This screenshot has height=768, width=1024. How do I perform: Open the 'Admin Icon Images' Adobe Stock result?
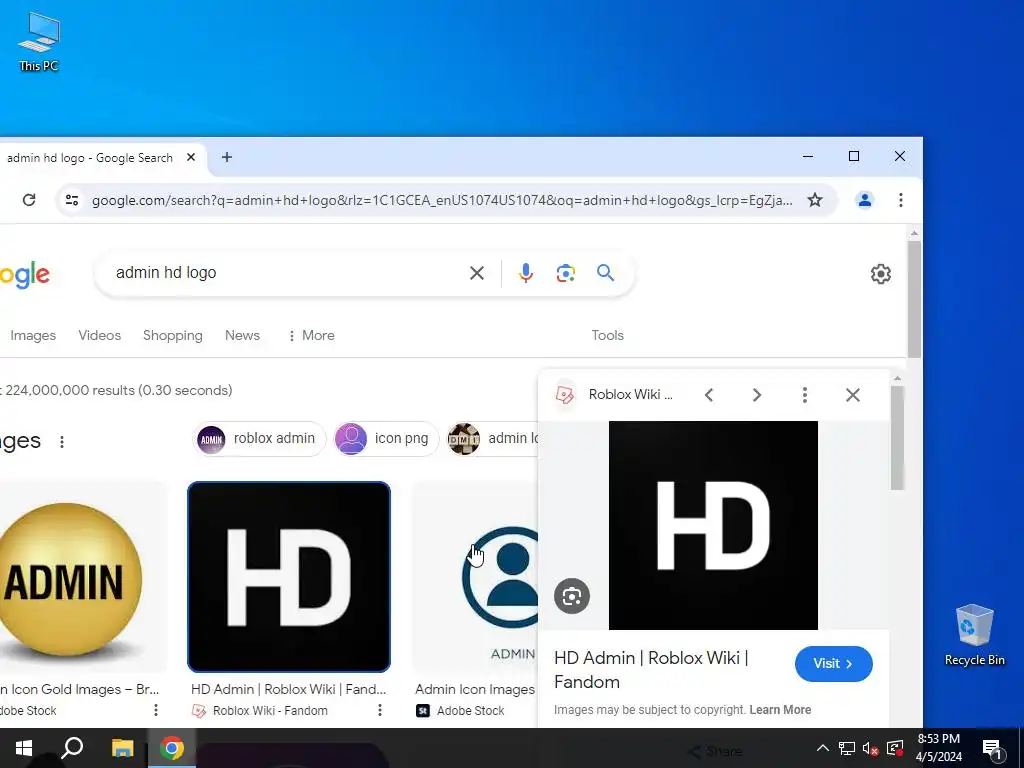[475, 690]
